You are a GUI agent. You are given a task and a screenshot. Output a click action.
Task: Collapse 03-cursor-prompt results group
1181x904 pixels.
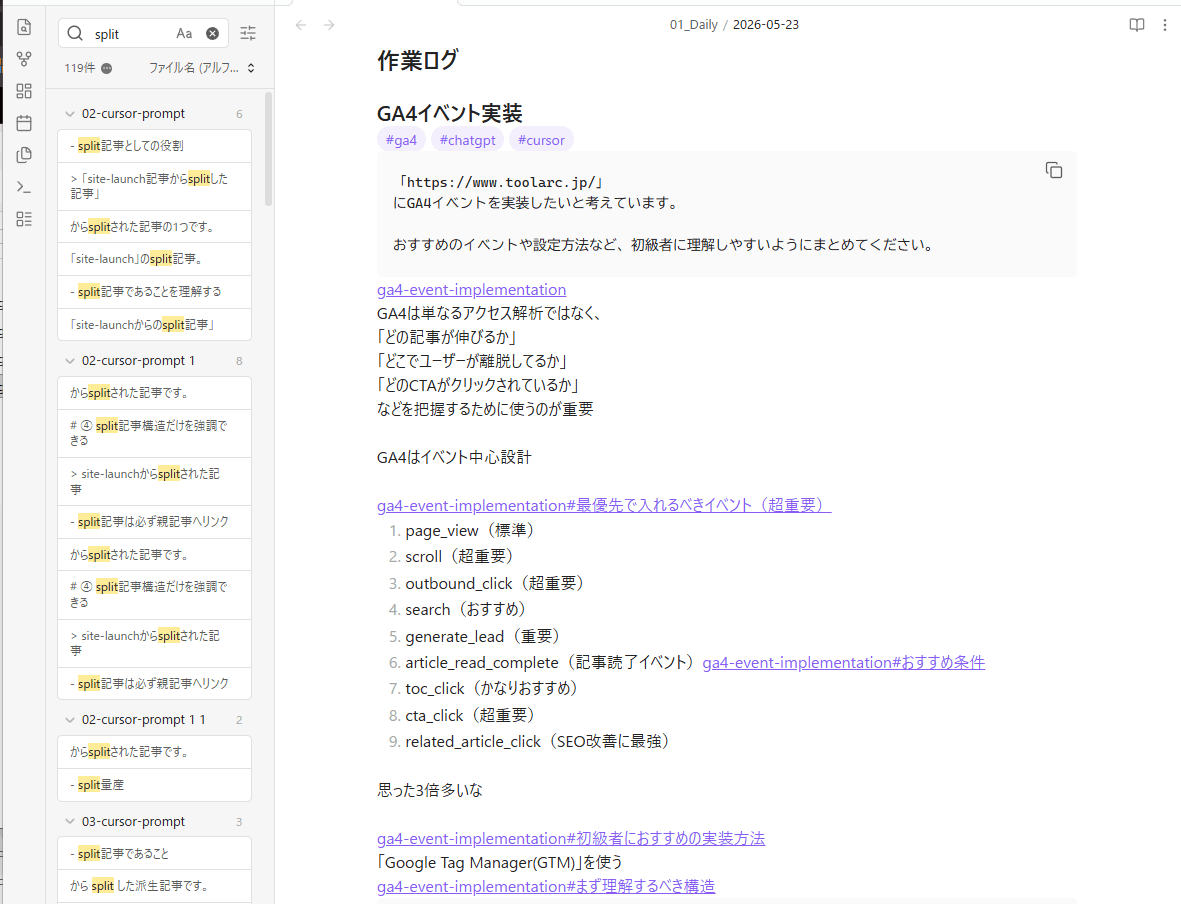point(69,821)
